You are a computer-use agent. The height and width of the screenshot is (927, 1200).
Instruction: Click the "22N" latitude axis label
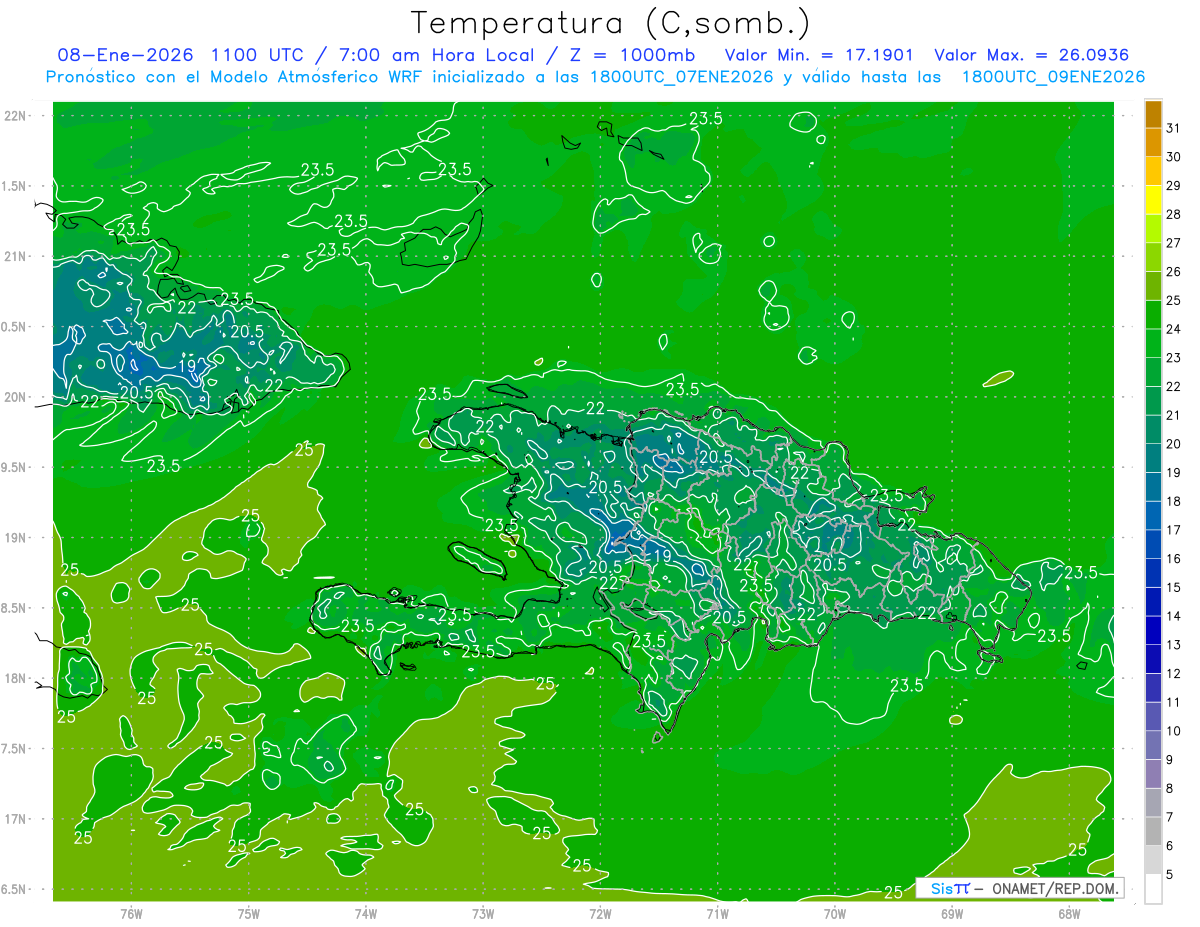click(16, 116)
